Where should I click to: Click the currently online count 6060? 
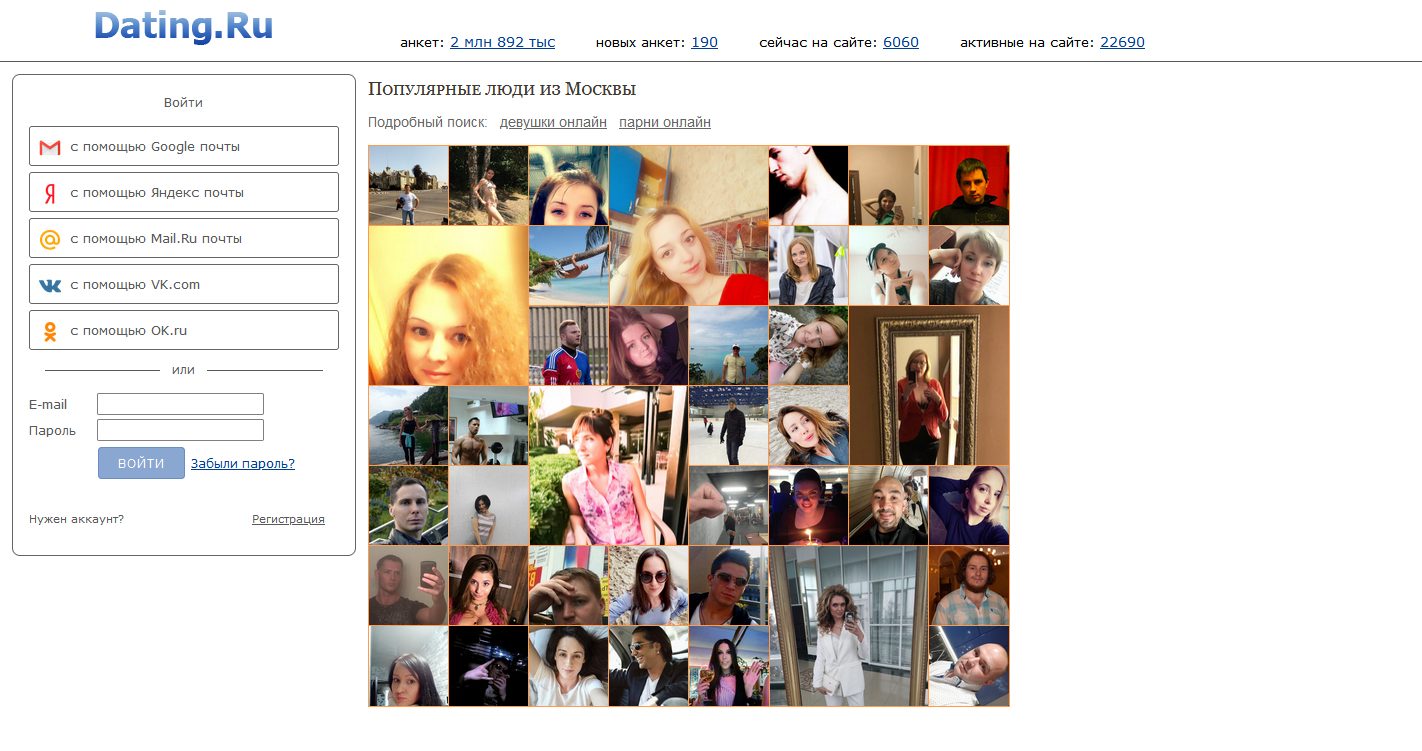tap(901, 42)
